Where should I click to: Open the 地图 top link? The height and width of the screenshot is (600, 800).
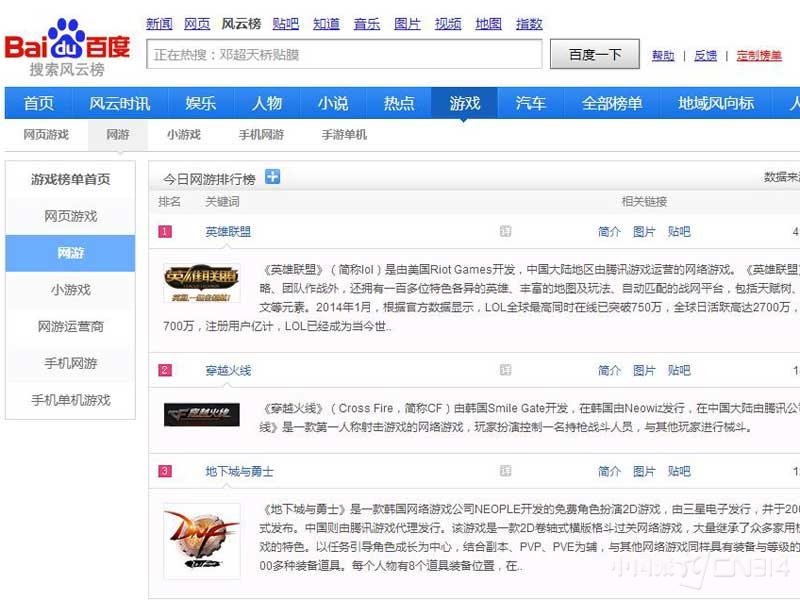pyautogui.click(x=488, y=24)
